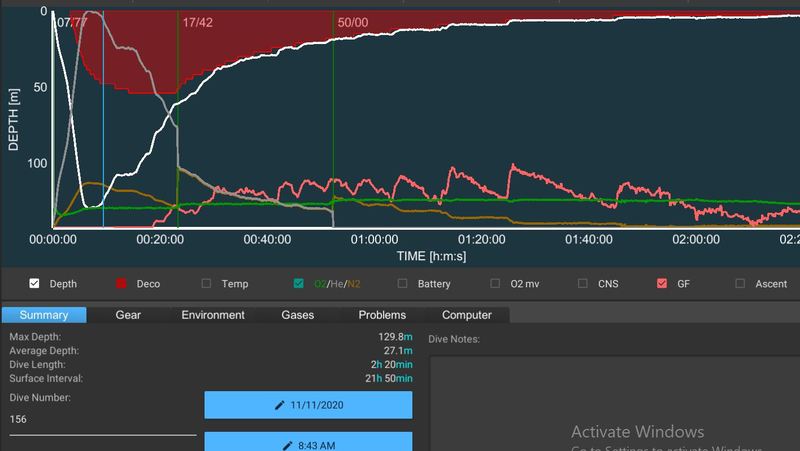
Task: Click the 17/42 gas switch marker on graph
Action: coord(196,20)
